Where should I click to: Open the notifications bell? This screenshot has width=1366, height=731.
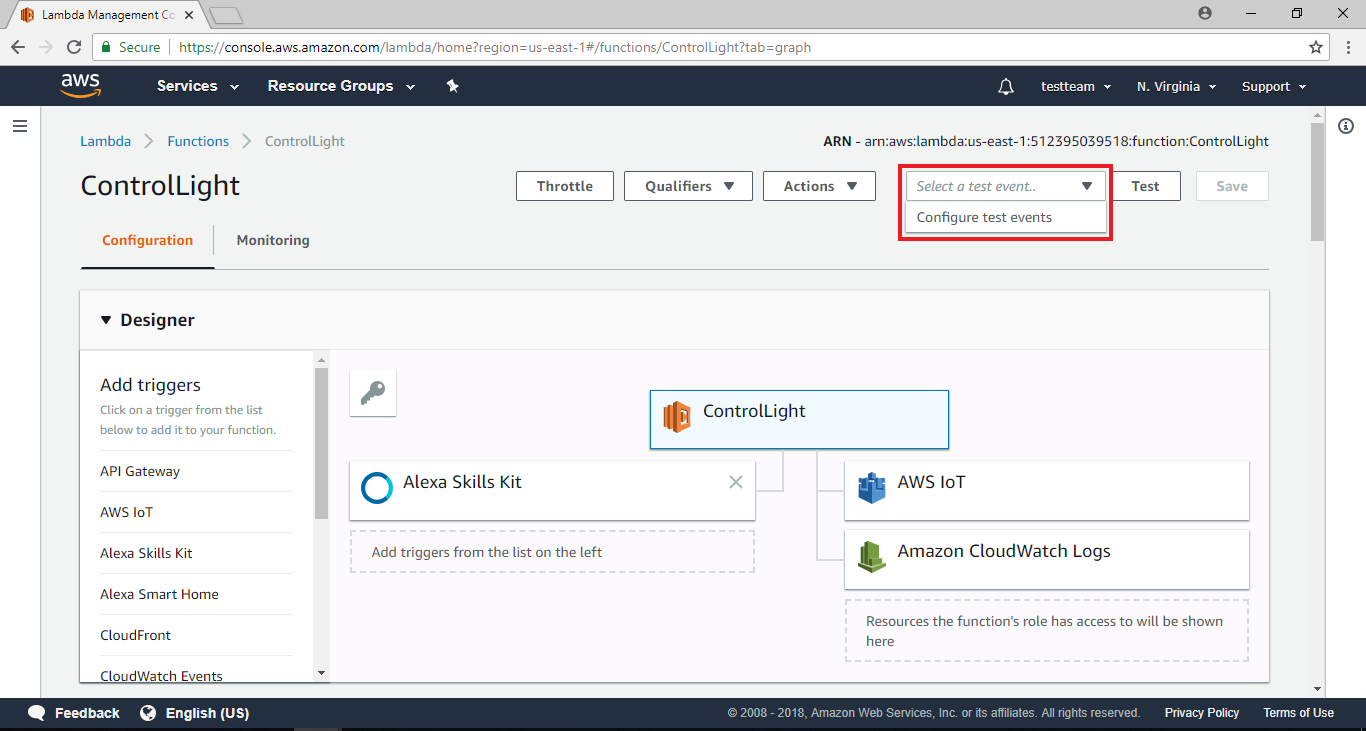pos(1006,87)
